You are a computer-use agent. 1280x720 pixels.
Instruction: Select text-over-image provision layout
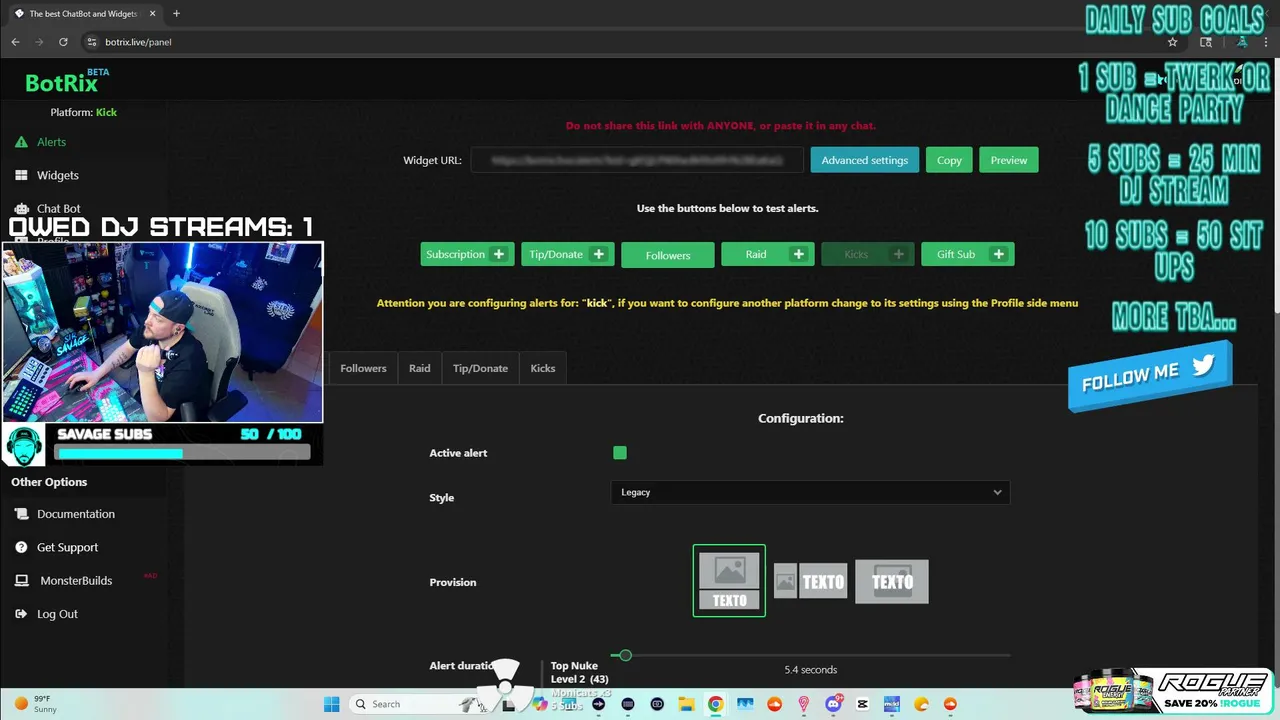tap(892, 581)
